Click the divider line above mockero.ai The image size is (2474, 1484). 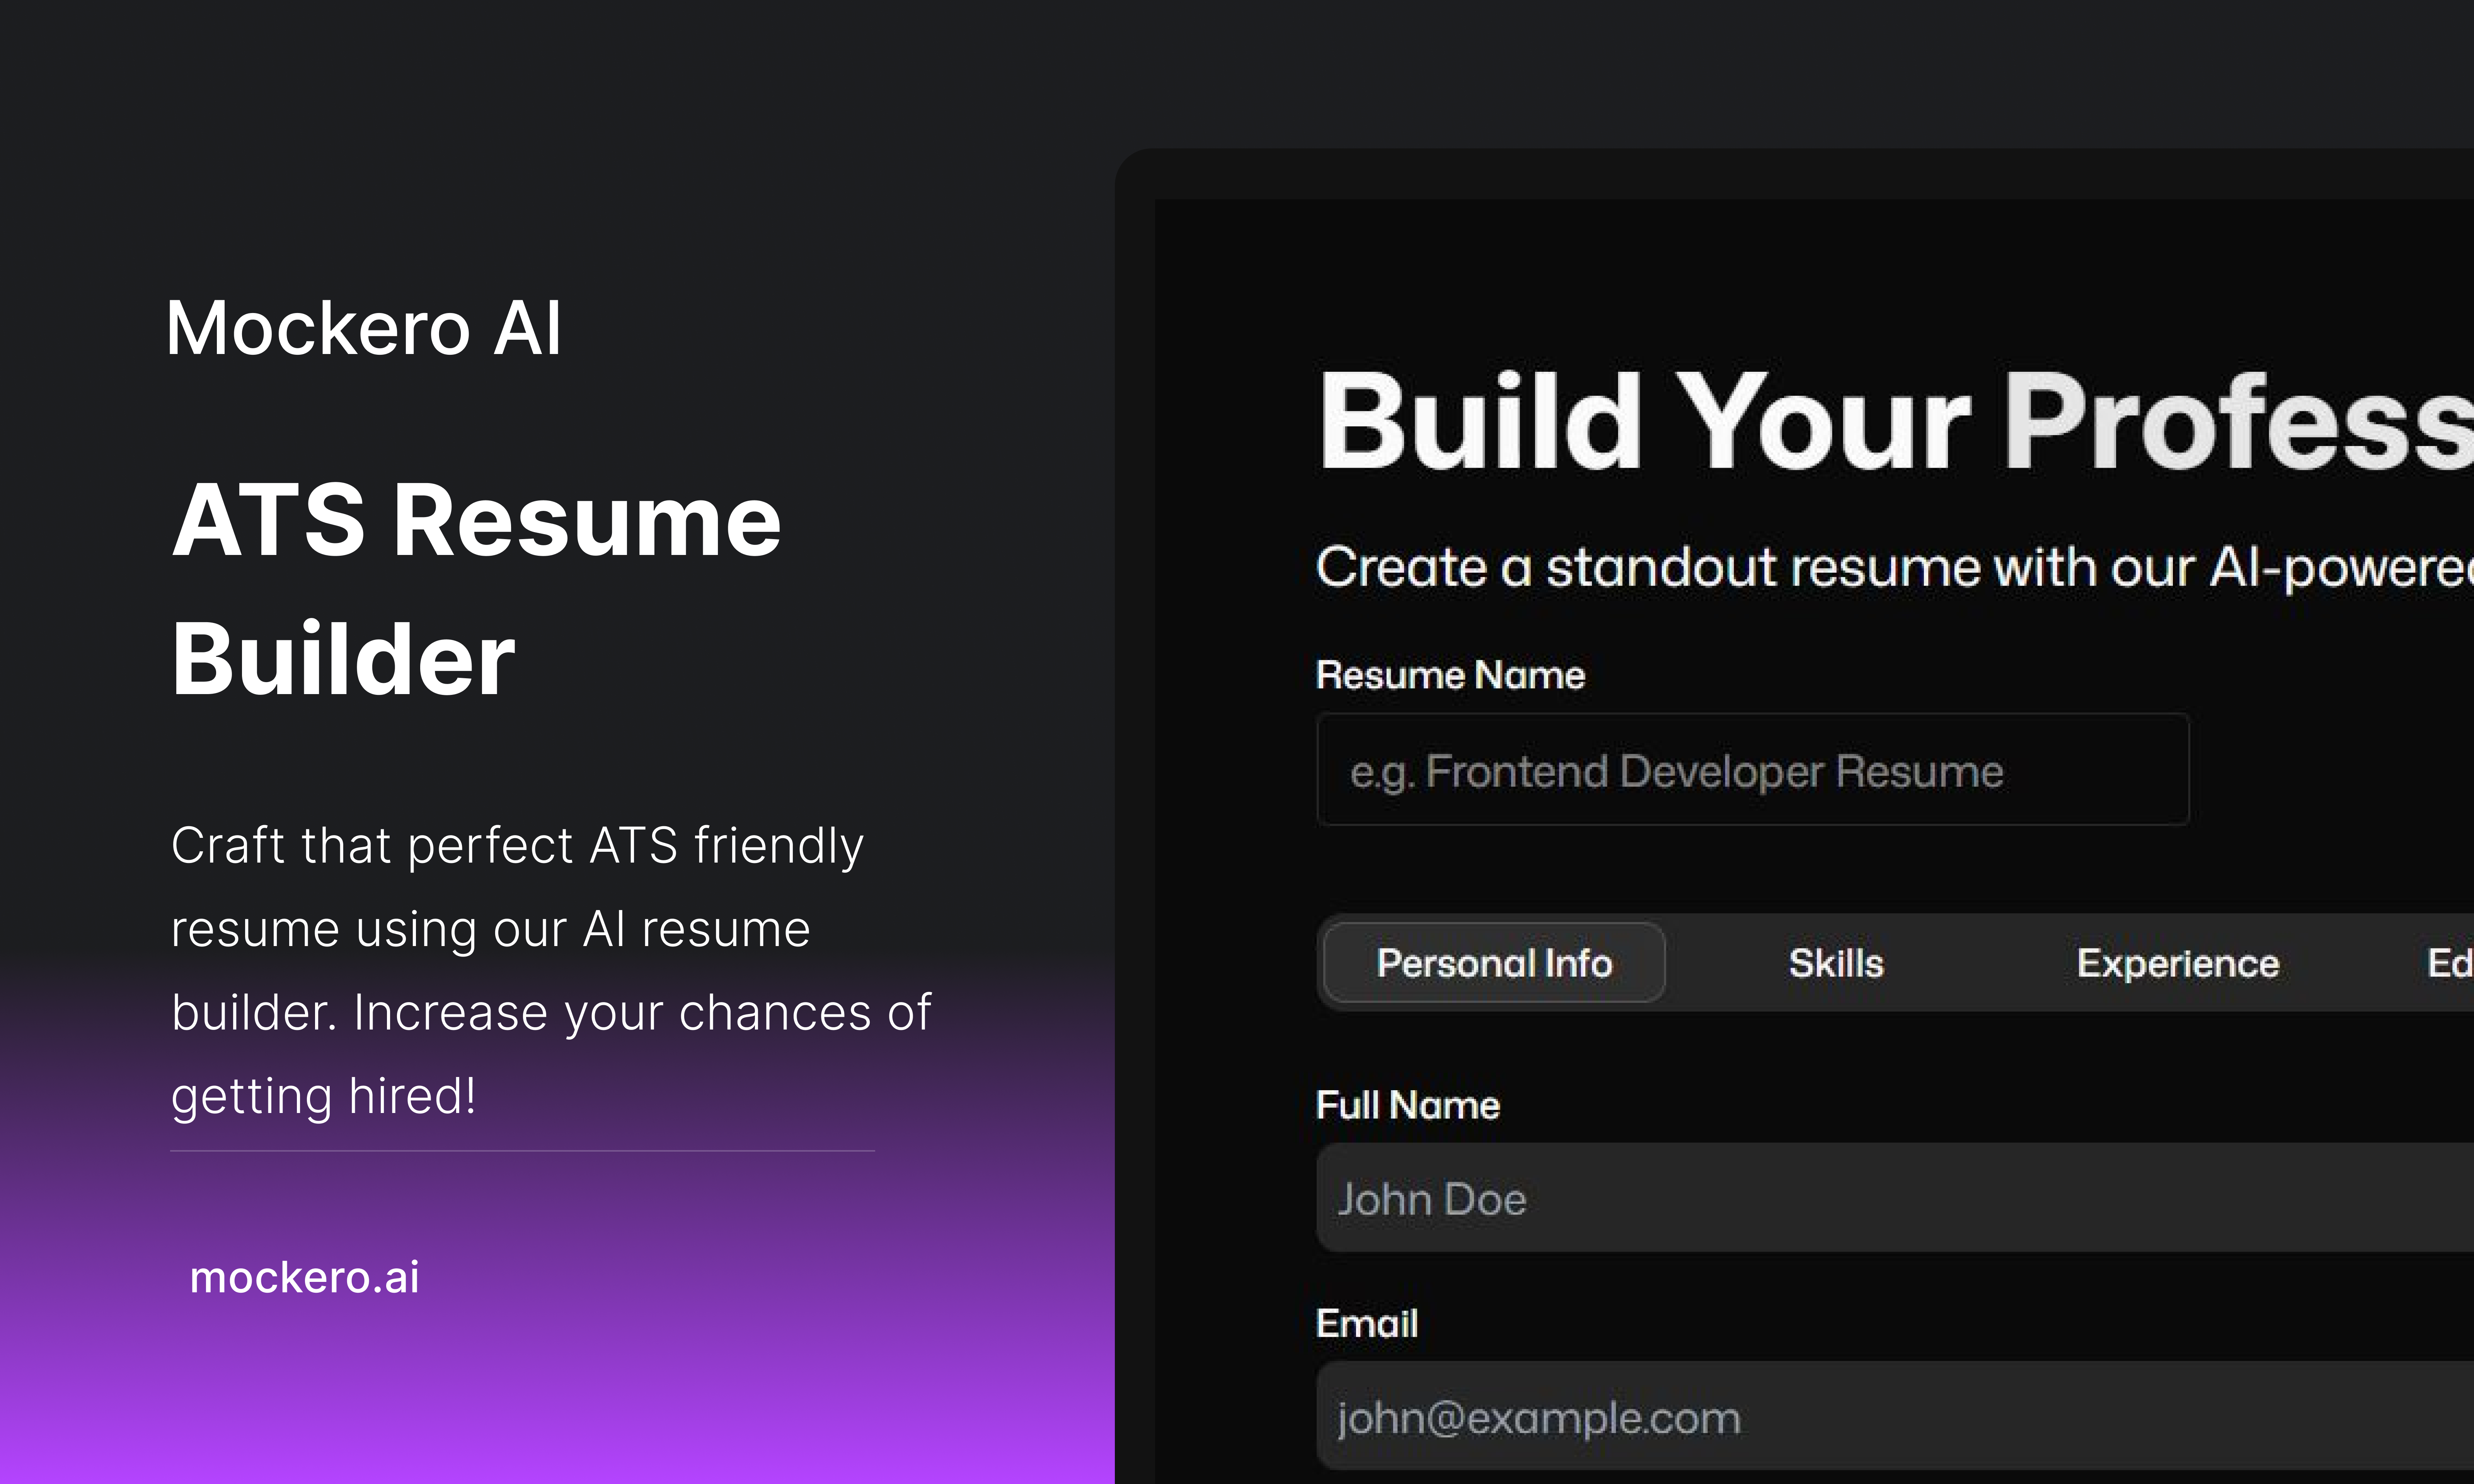[x=522, y=1151]
